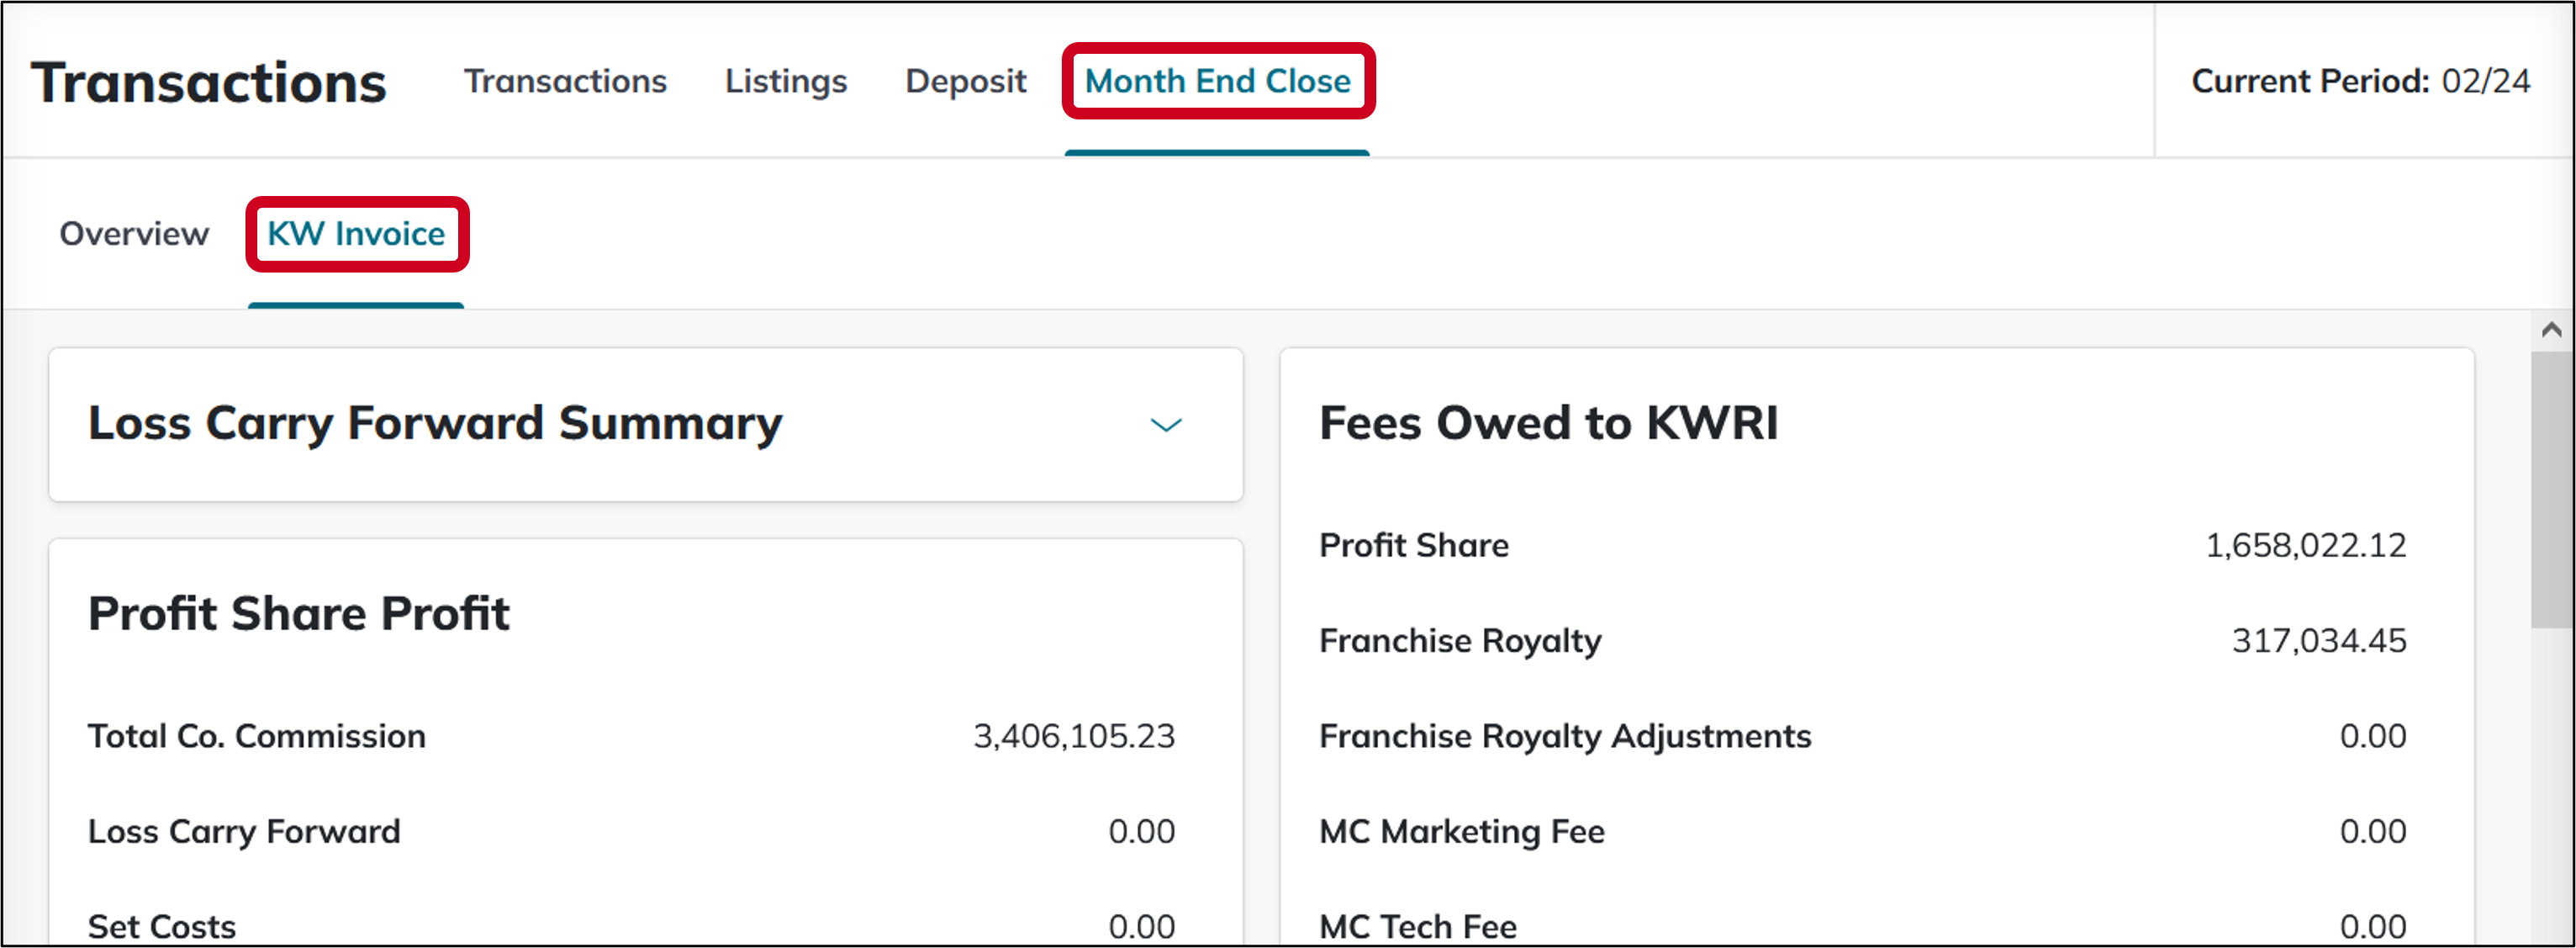
Task: Go to the Deposit page
Action: click(x=964, y=81)
